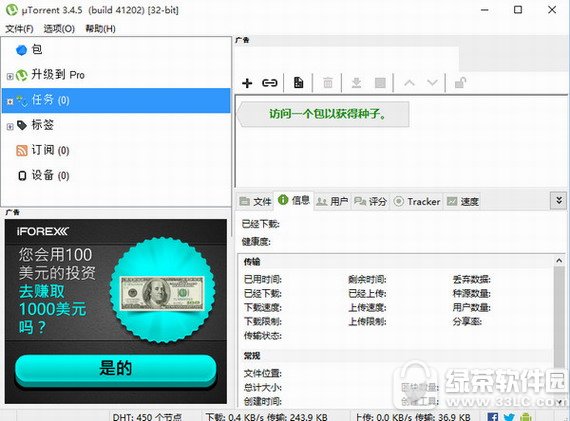
Task: Click the 已用时间 label
Action: tap(262, 280)
